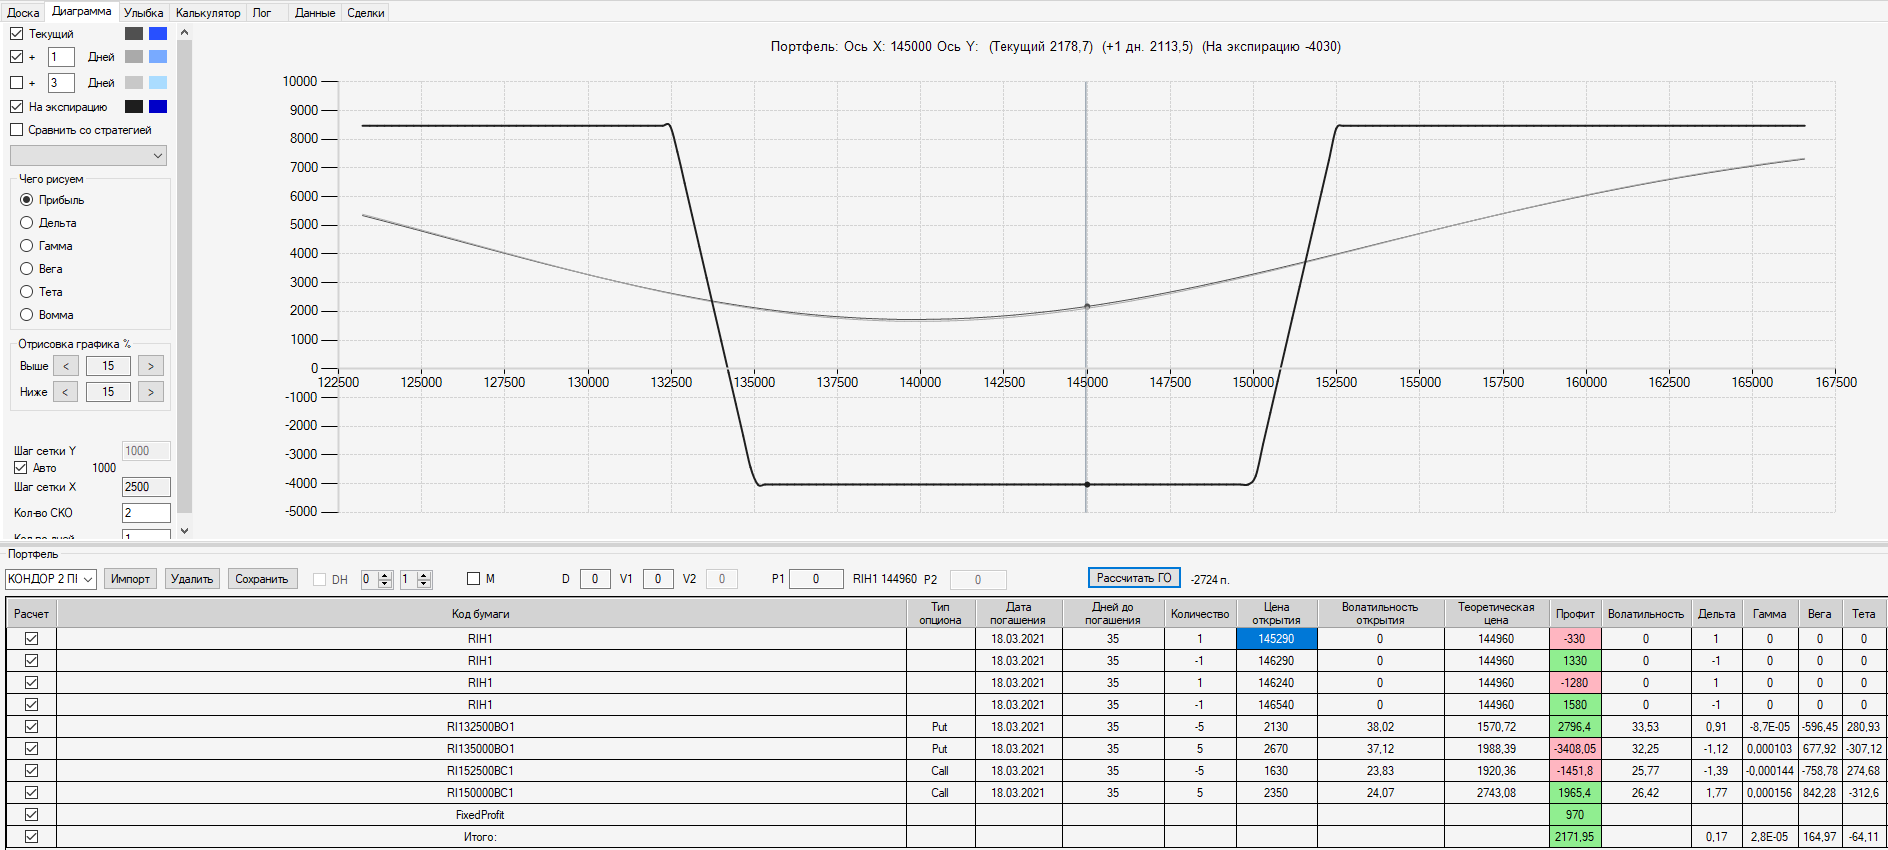Toggle the Авто grid step checkbox
Viewport: 1888px width, 850px height.
pyautogui.click(x=21, y=468)
